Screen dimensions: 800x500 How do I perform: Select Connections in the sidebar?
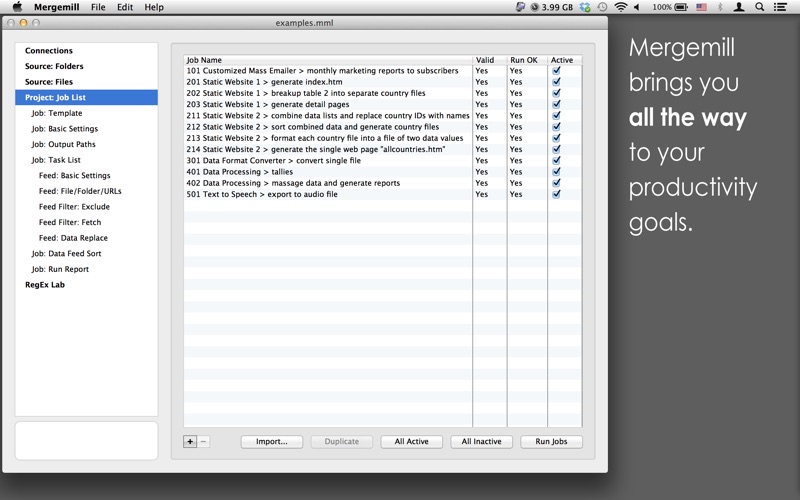pyautogui.click(x=86, y=51)
